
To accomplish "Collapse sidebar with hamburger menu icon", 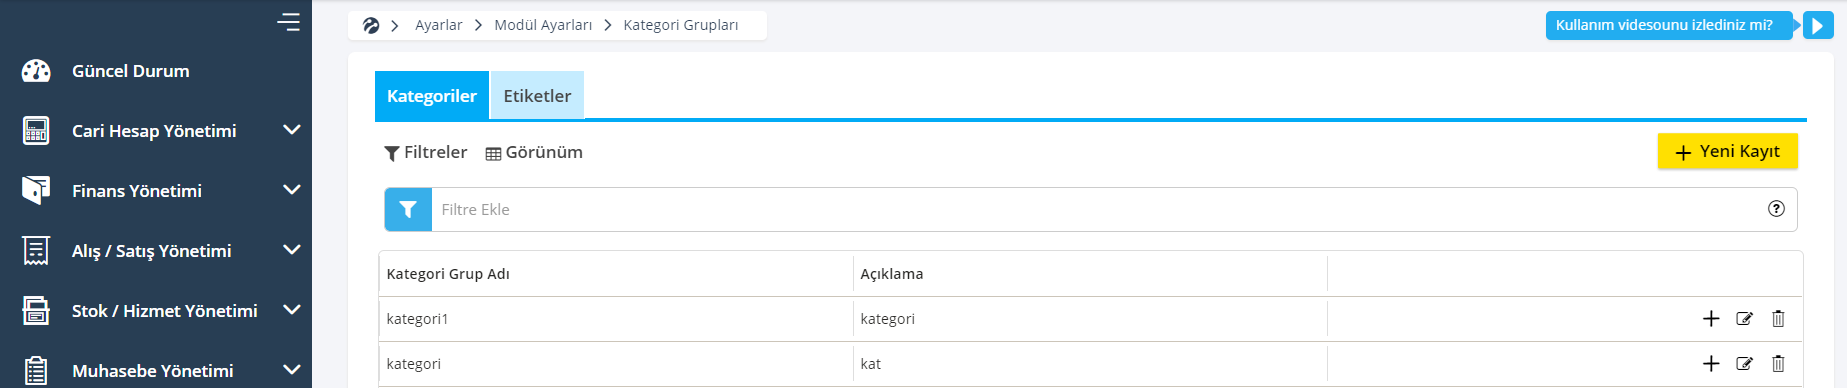I will [x=288, y=21].
